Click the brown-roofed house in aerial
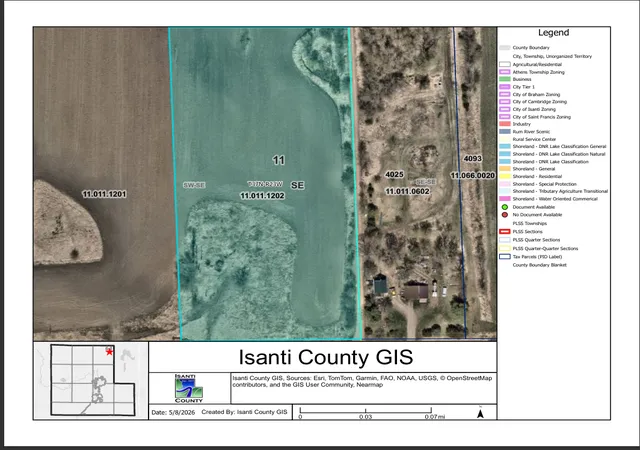 click(x=416, y=292)
